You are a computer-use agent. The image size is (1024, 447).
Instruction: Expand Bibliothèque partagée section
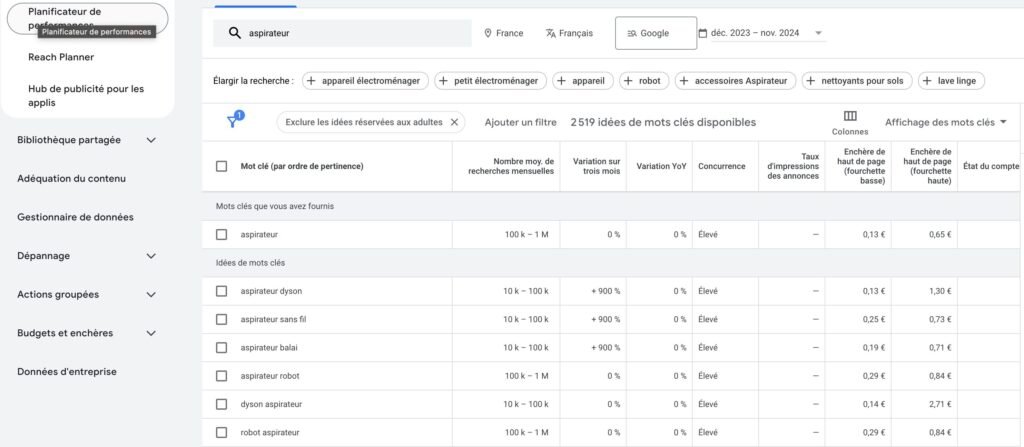coord(151,140)
